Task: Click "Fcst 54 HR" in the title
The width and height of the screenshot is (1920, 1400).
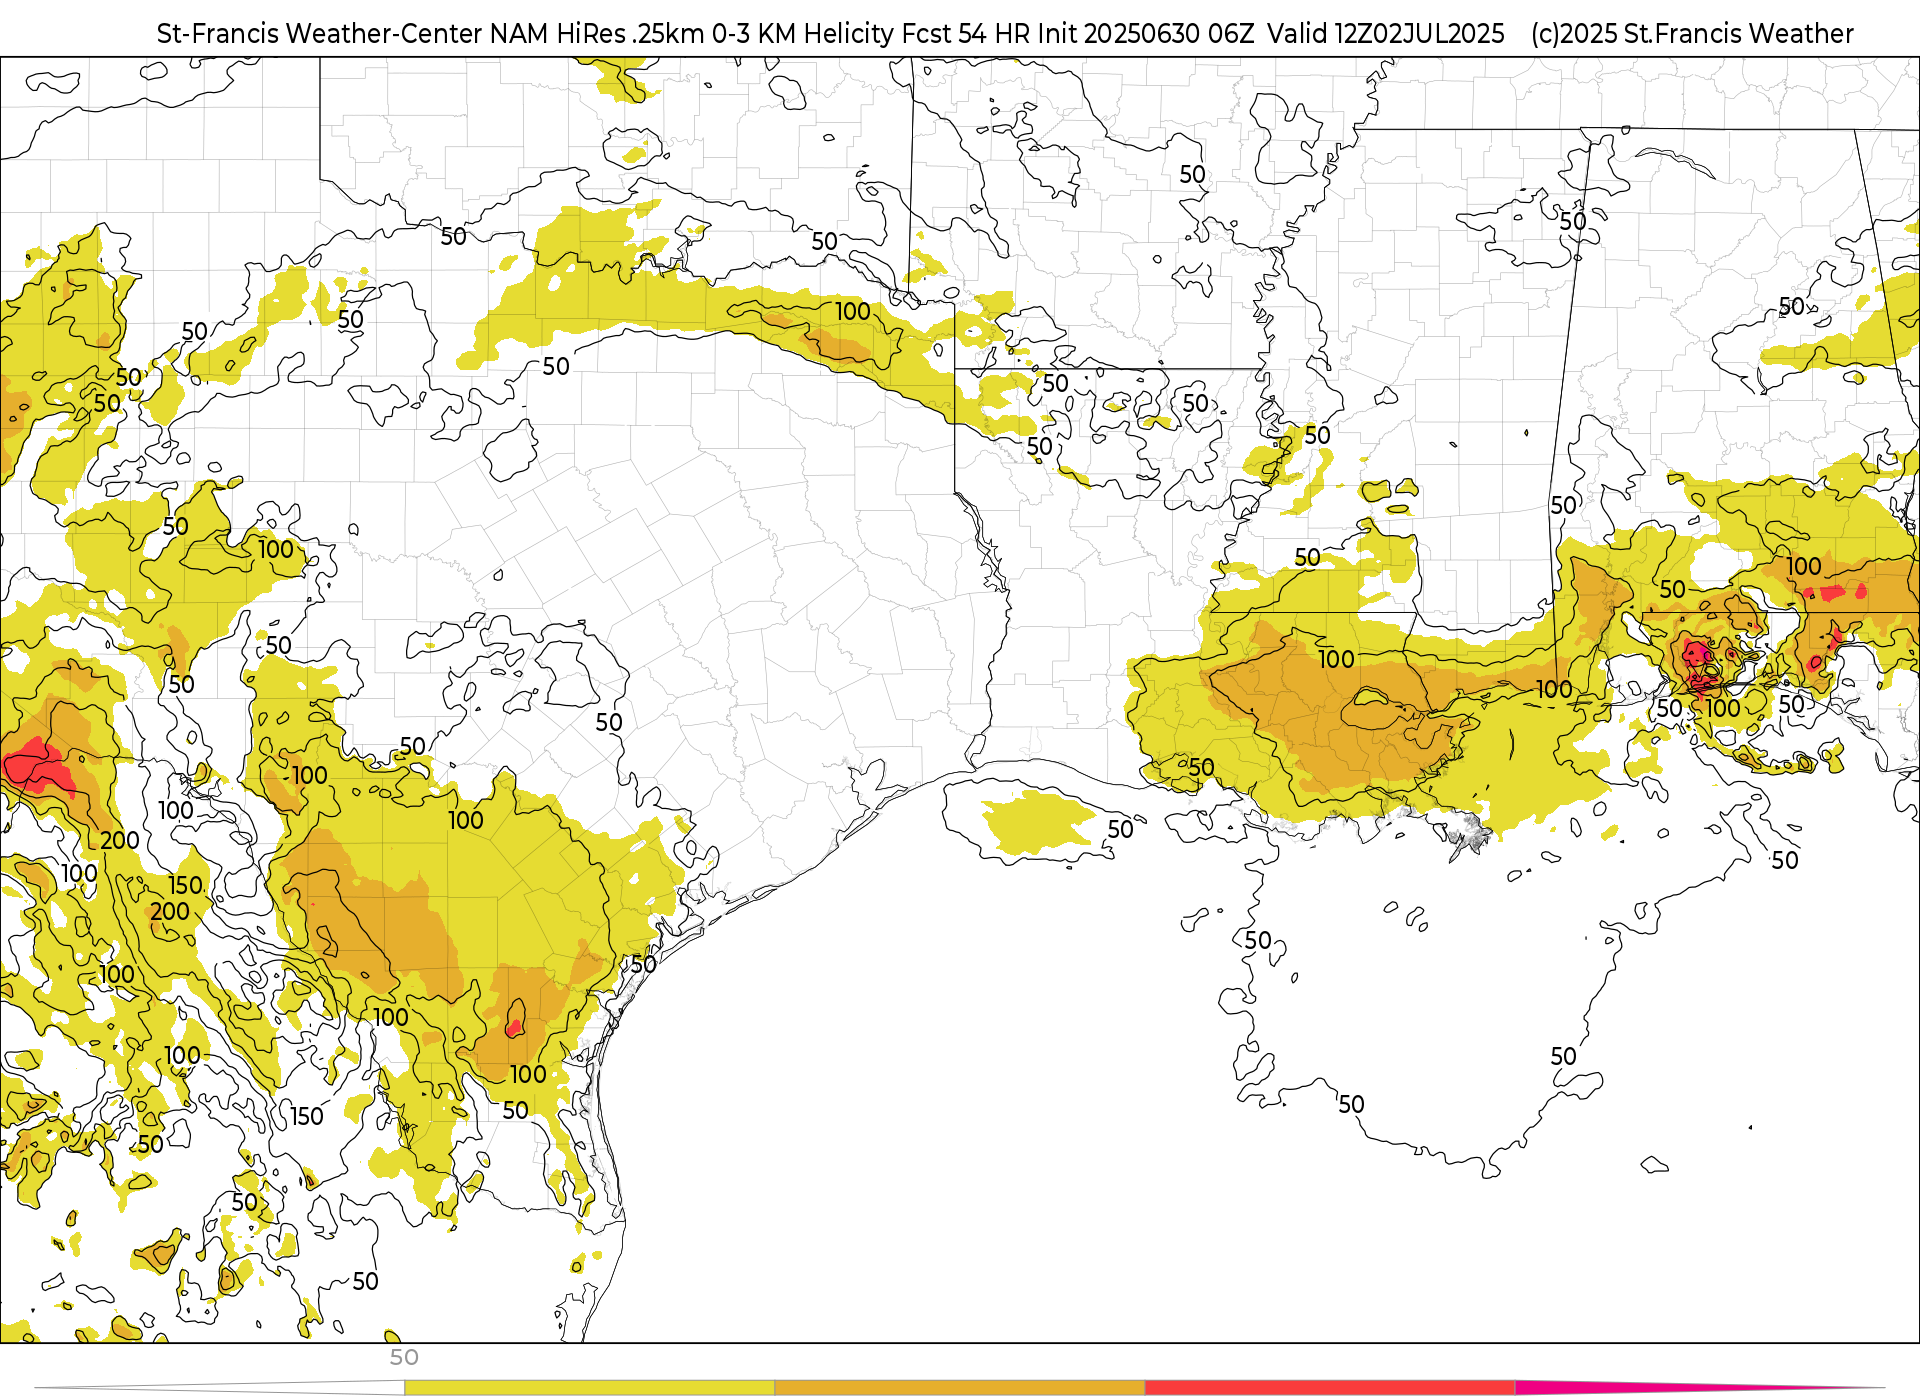Action: [x=965, y=34]
